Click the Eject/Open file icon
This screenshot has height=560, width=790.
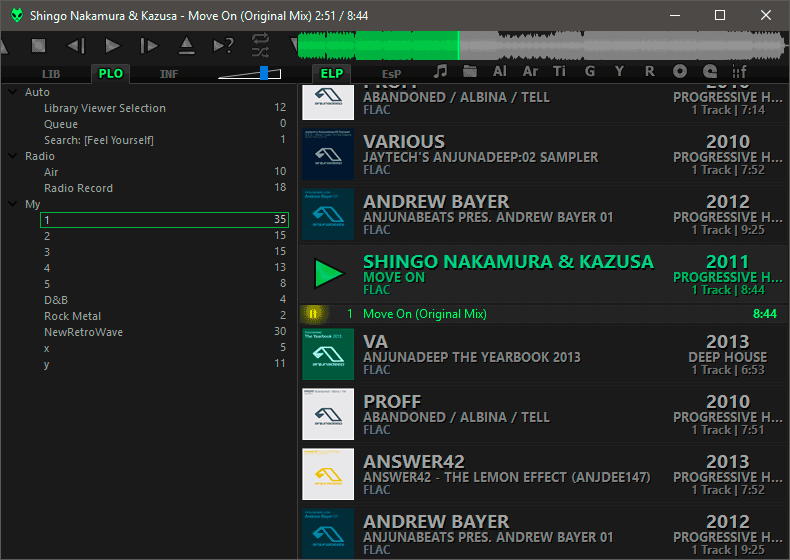click(186, 46)
